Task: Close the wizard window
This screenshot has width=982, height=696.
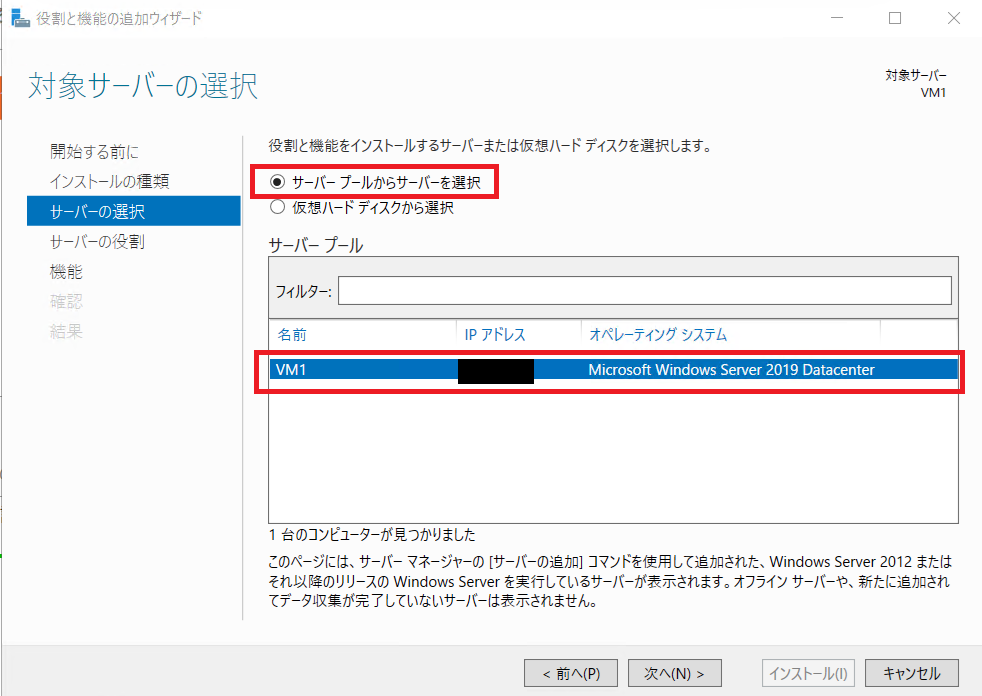Action: 950,18
